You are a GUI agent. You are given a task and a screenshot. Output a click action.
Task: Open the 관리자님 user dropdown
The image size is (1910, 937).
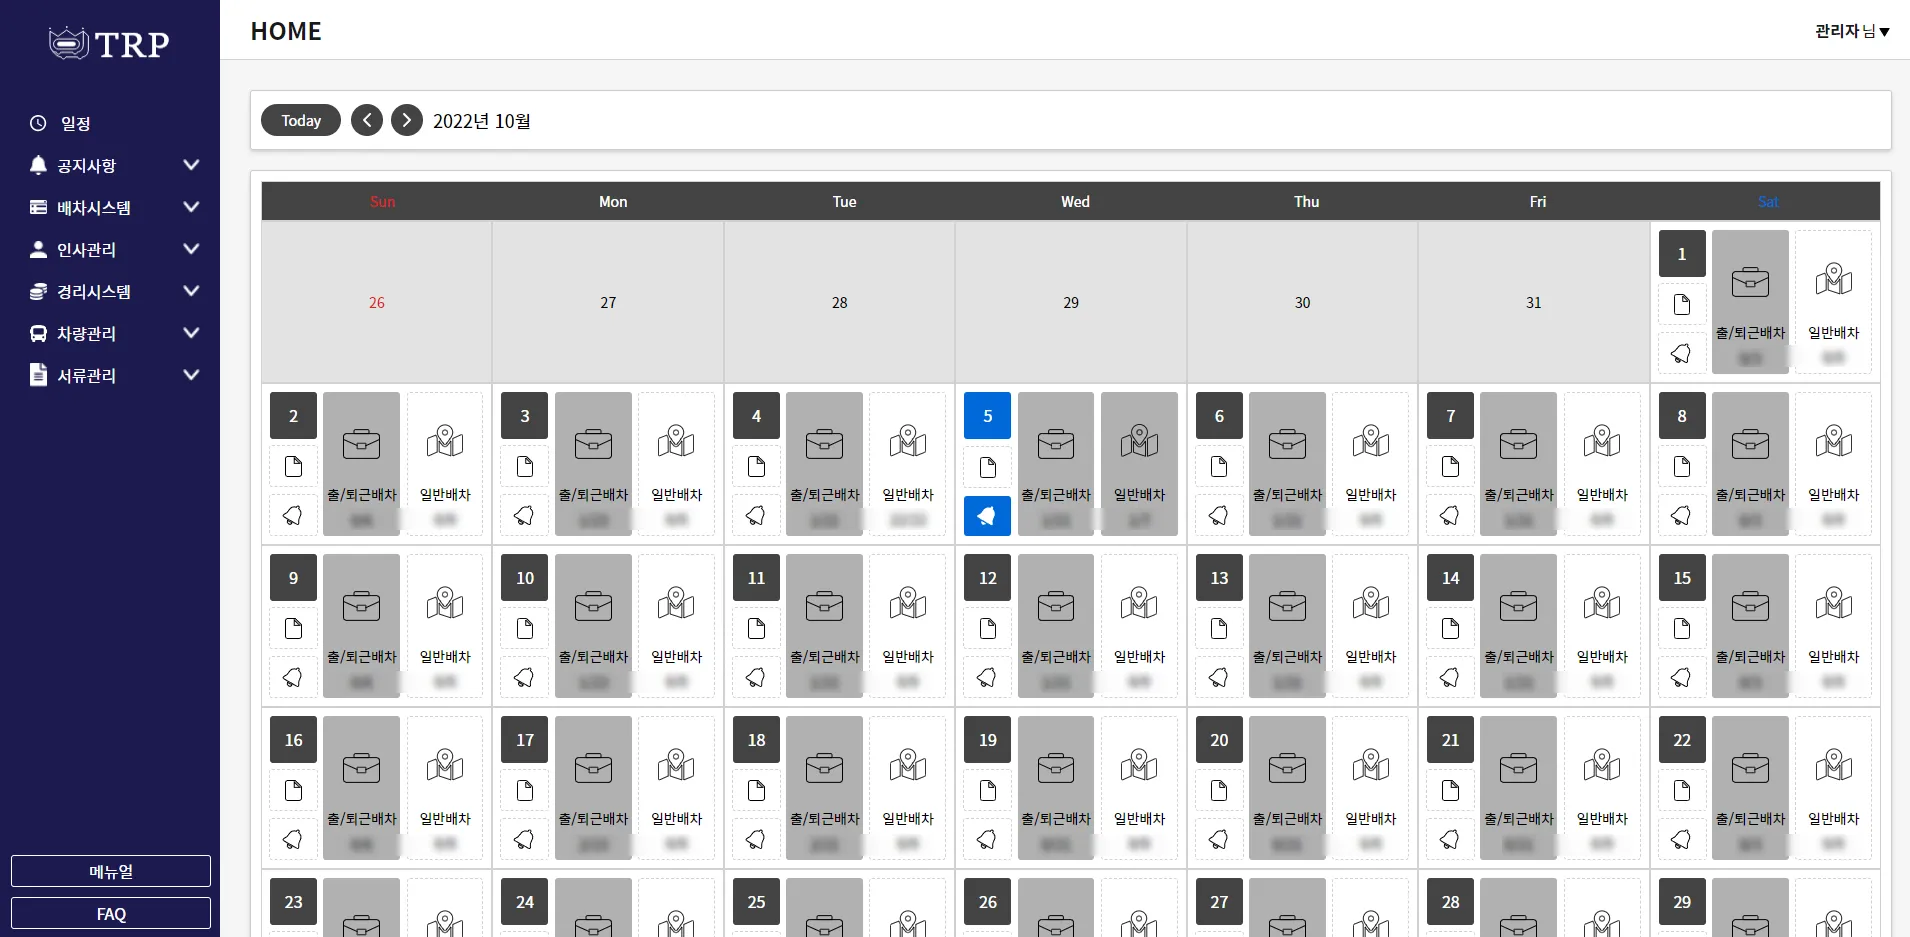click(1851, 31)
